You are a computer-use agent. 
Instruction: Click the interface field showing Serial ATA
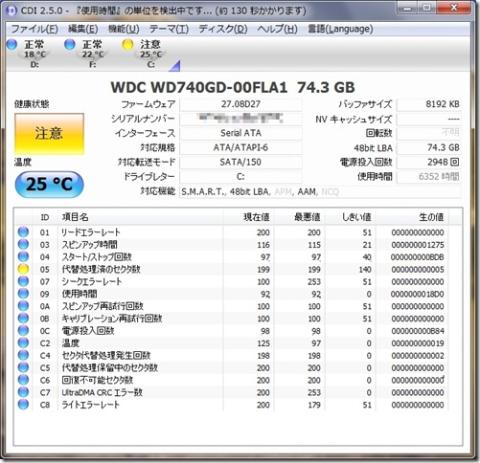pyautogui.click(x=241, y=133)
